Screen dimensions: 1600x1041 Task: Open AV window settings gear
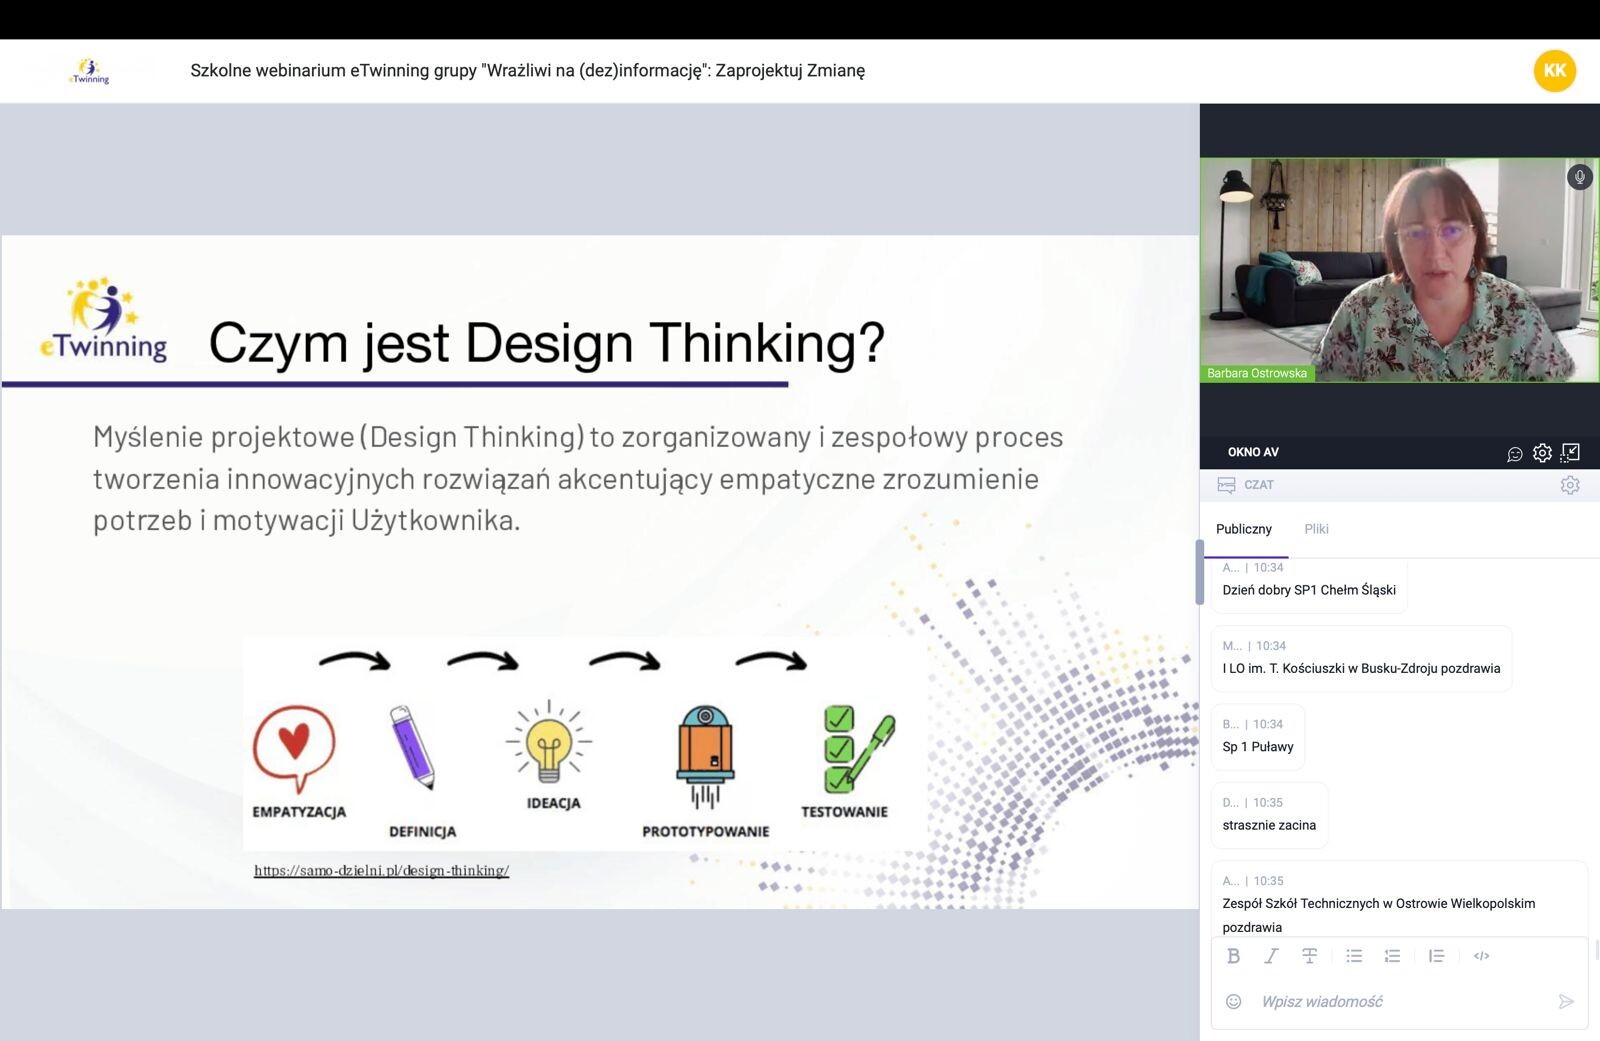pyautogui.click(x=1542, y=453)
